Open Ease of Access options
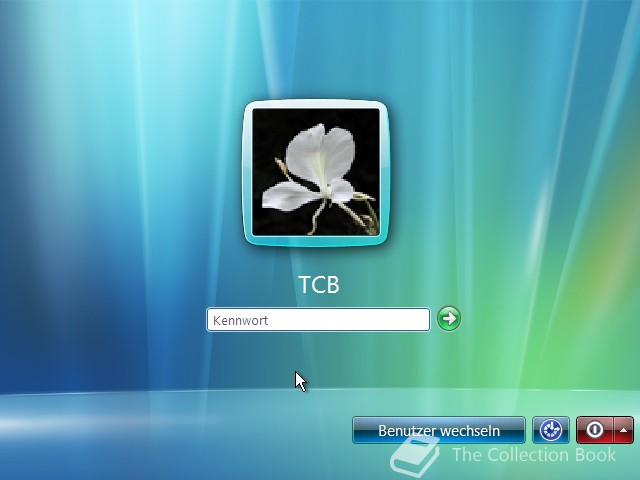This screenshot has width=640, height=480. coord(551,430)
